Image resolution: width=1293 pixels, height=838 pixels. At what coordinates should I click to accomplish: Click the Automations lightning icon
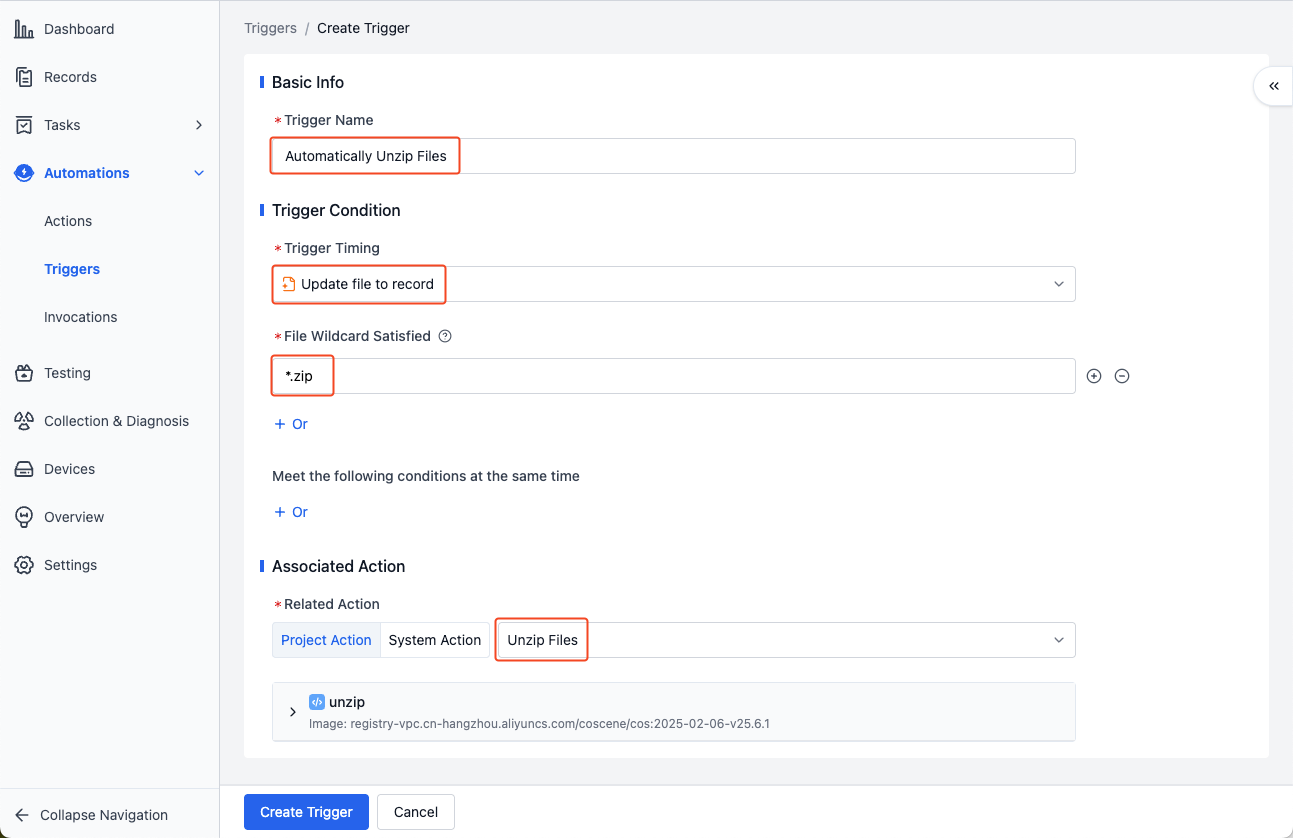[x=24, y=173]
